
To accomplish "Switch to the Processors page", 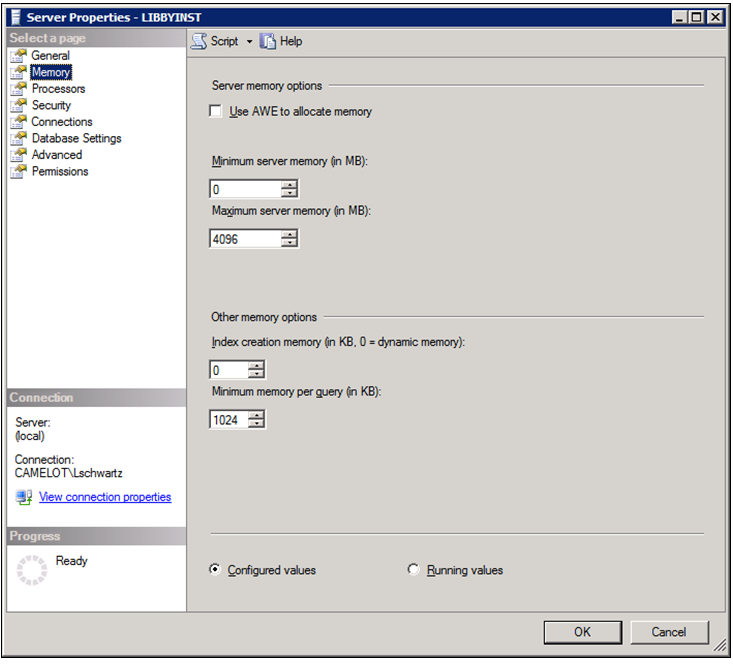I will click(58, 88).
